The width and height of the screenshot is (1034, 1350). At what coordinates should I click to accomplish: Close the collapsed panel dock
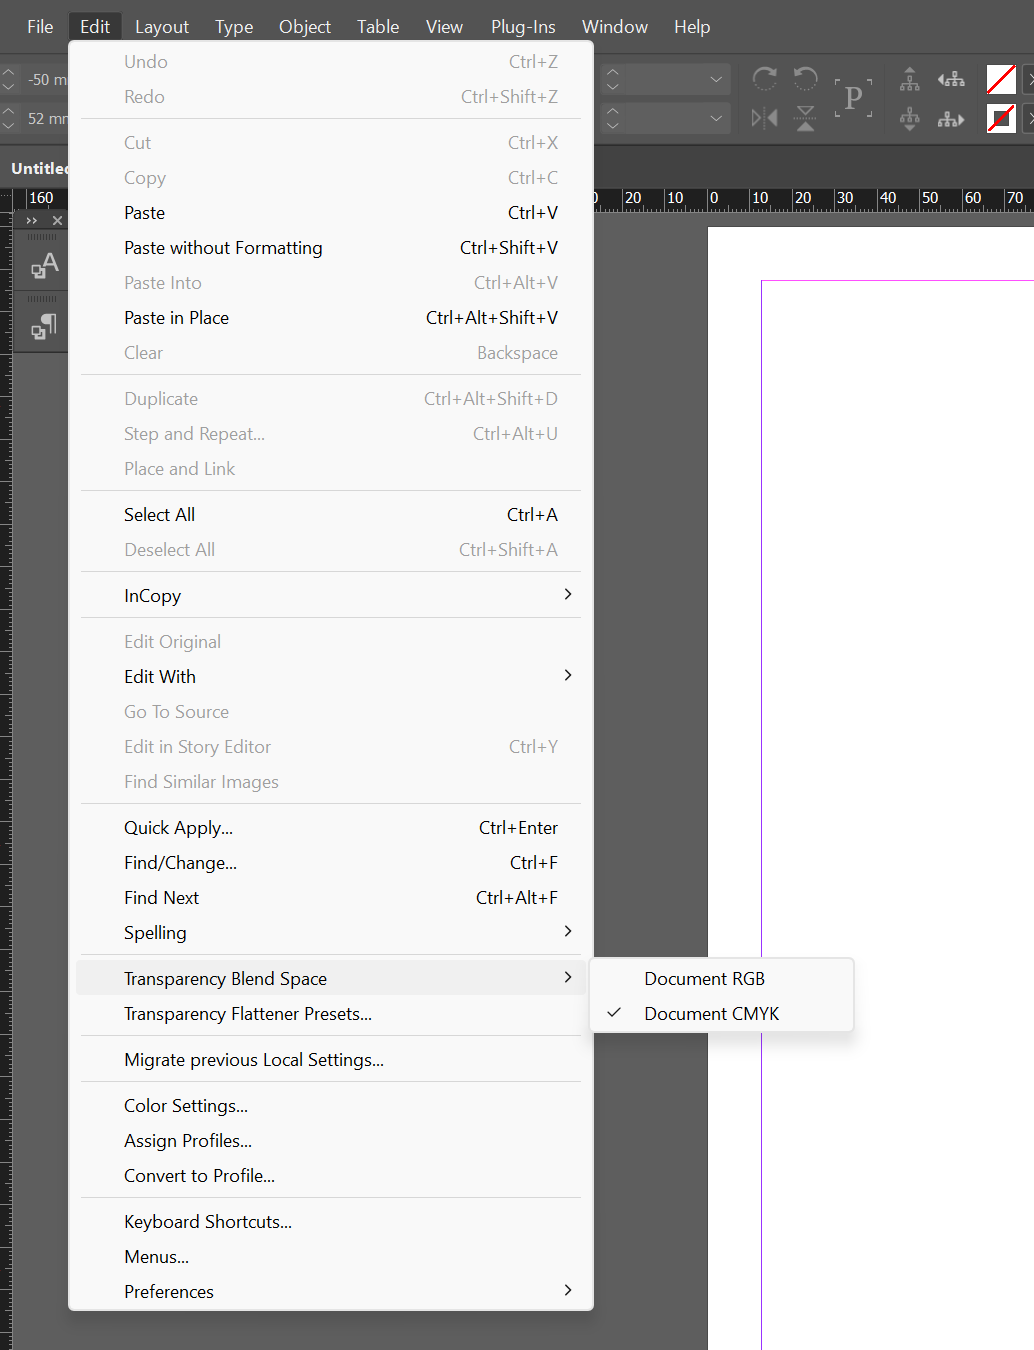[x=57, y=220]
